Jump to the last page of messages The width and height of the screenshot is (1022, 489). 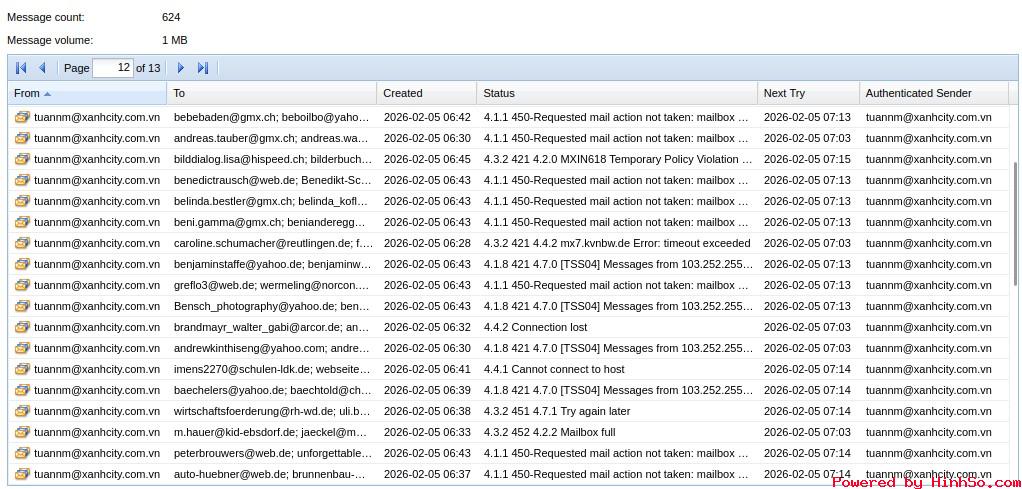203,68
